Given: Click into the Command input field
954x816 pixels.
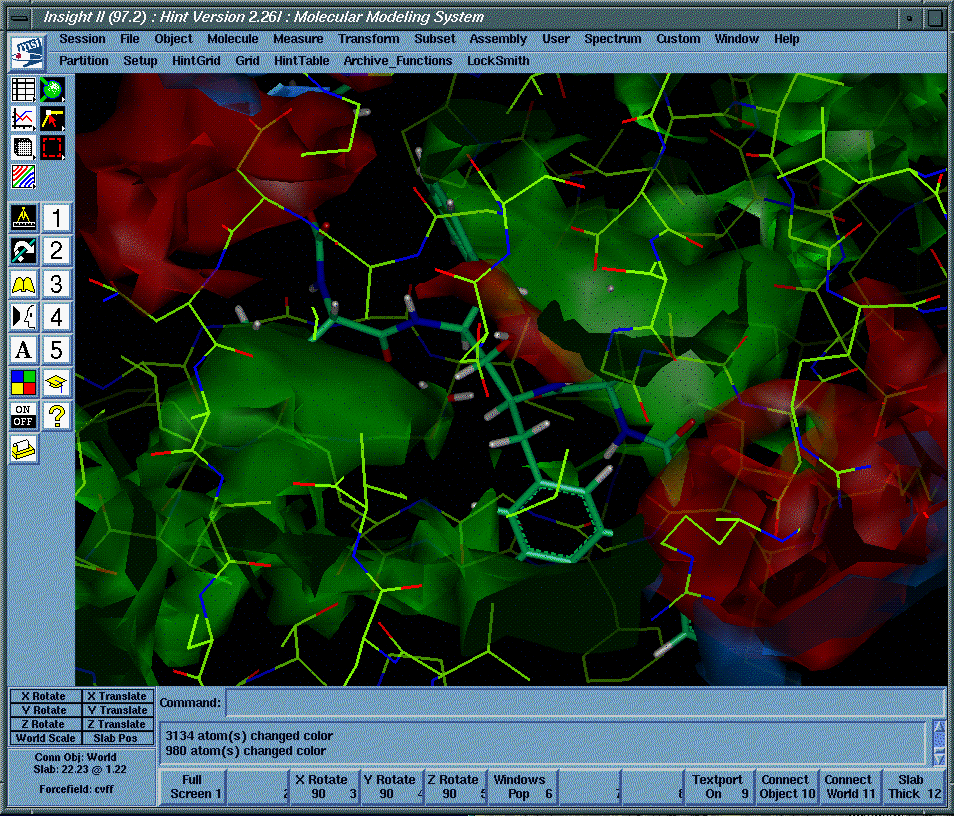Looking at the screenshot, I should [584, 703].
